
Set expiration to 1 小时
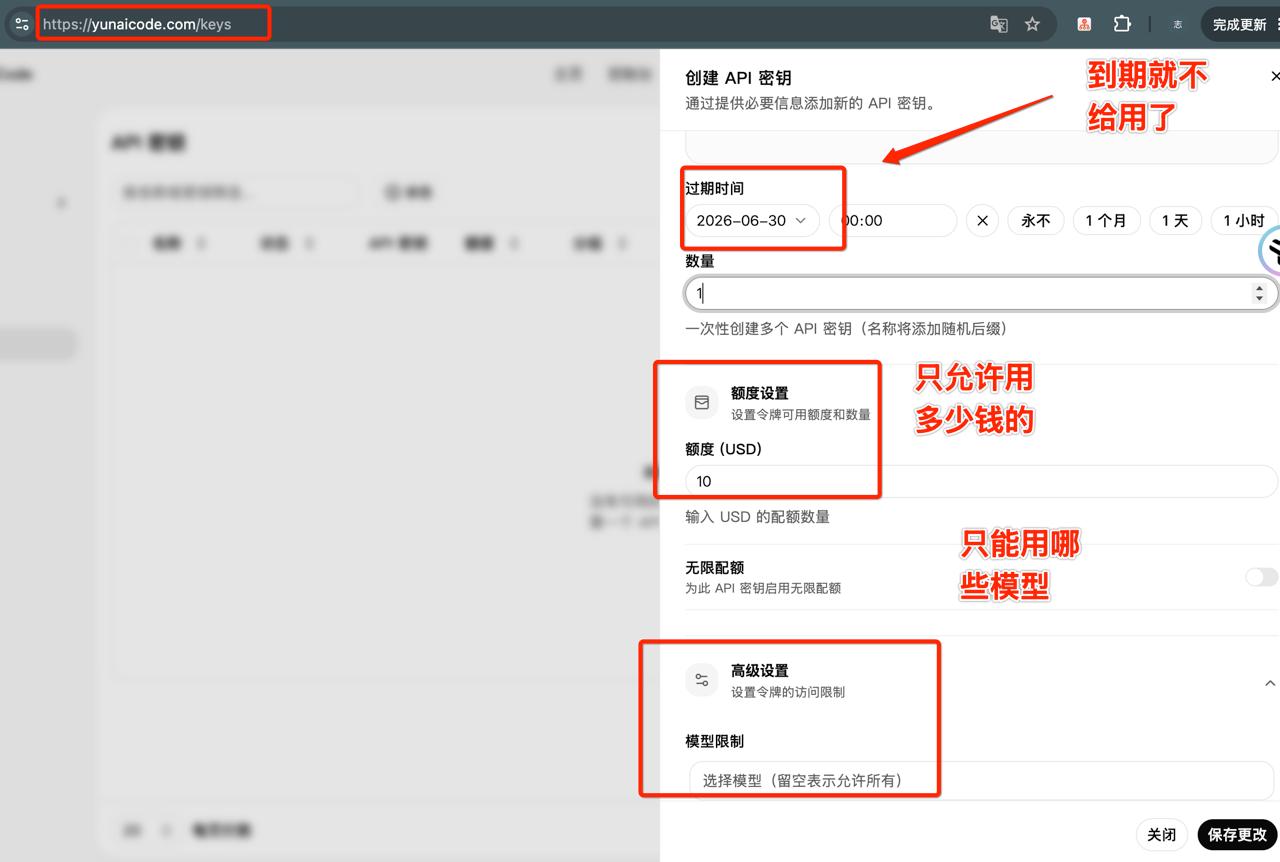tap(1244, 221)
